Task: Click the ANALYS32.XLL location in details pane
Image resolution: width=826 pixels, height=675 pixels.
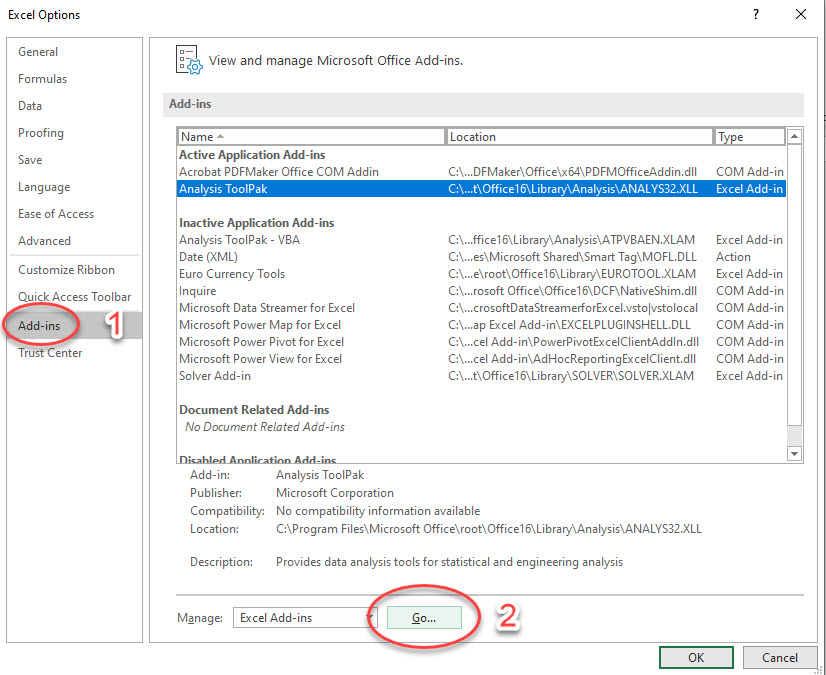Action: point(489,529)
